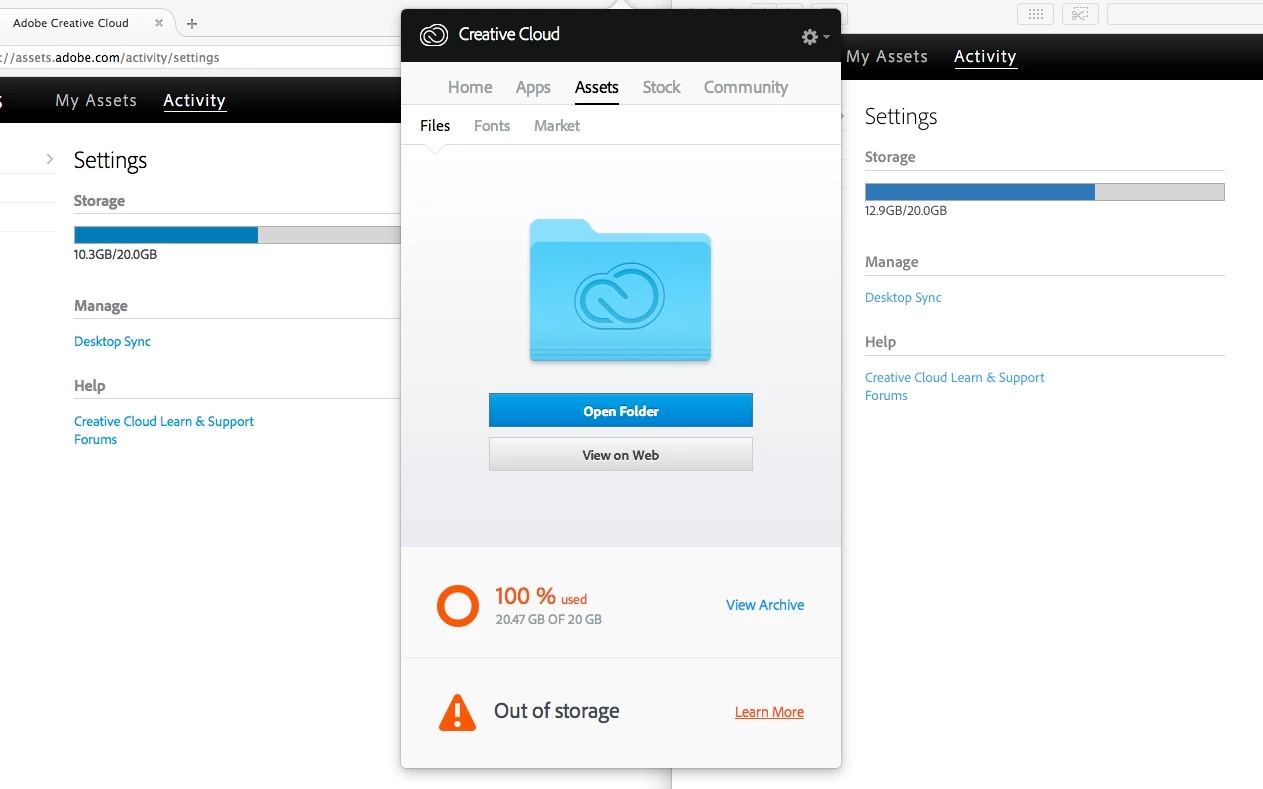1263x789 pixels.
Task: Open the gear settings menu
Action: pos(815,37)
